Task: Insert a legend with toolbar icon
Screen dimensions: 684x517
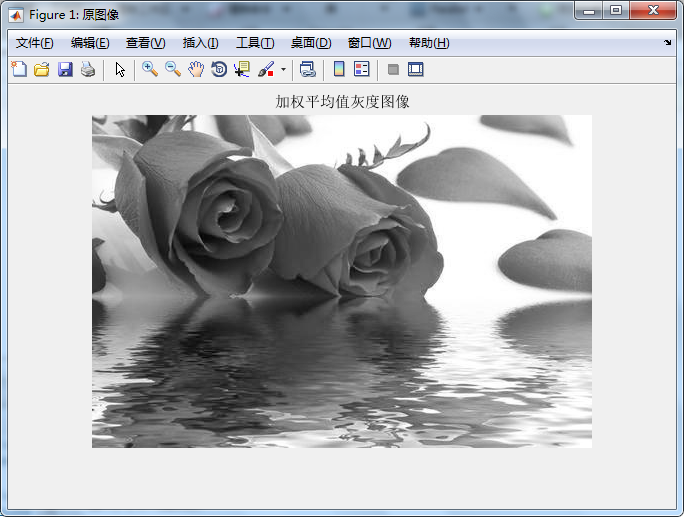Action: 362,69
